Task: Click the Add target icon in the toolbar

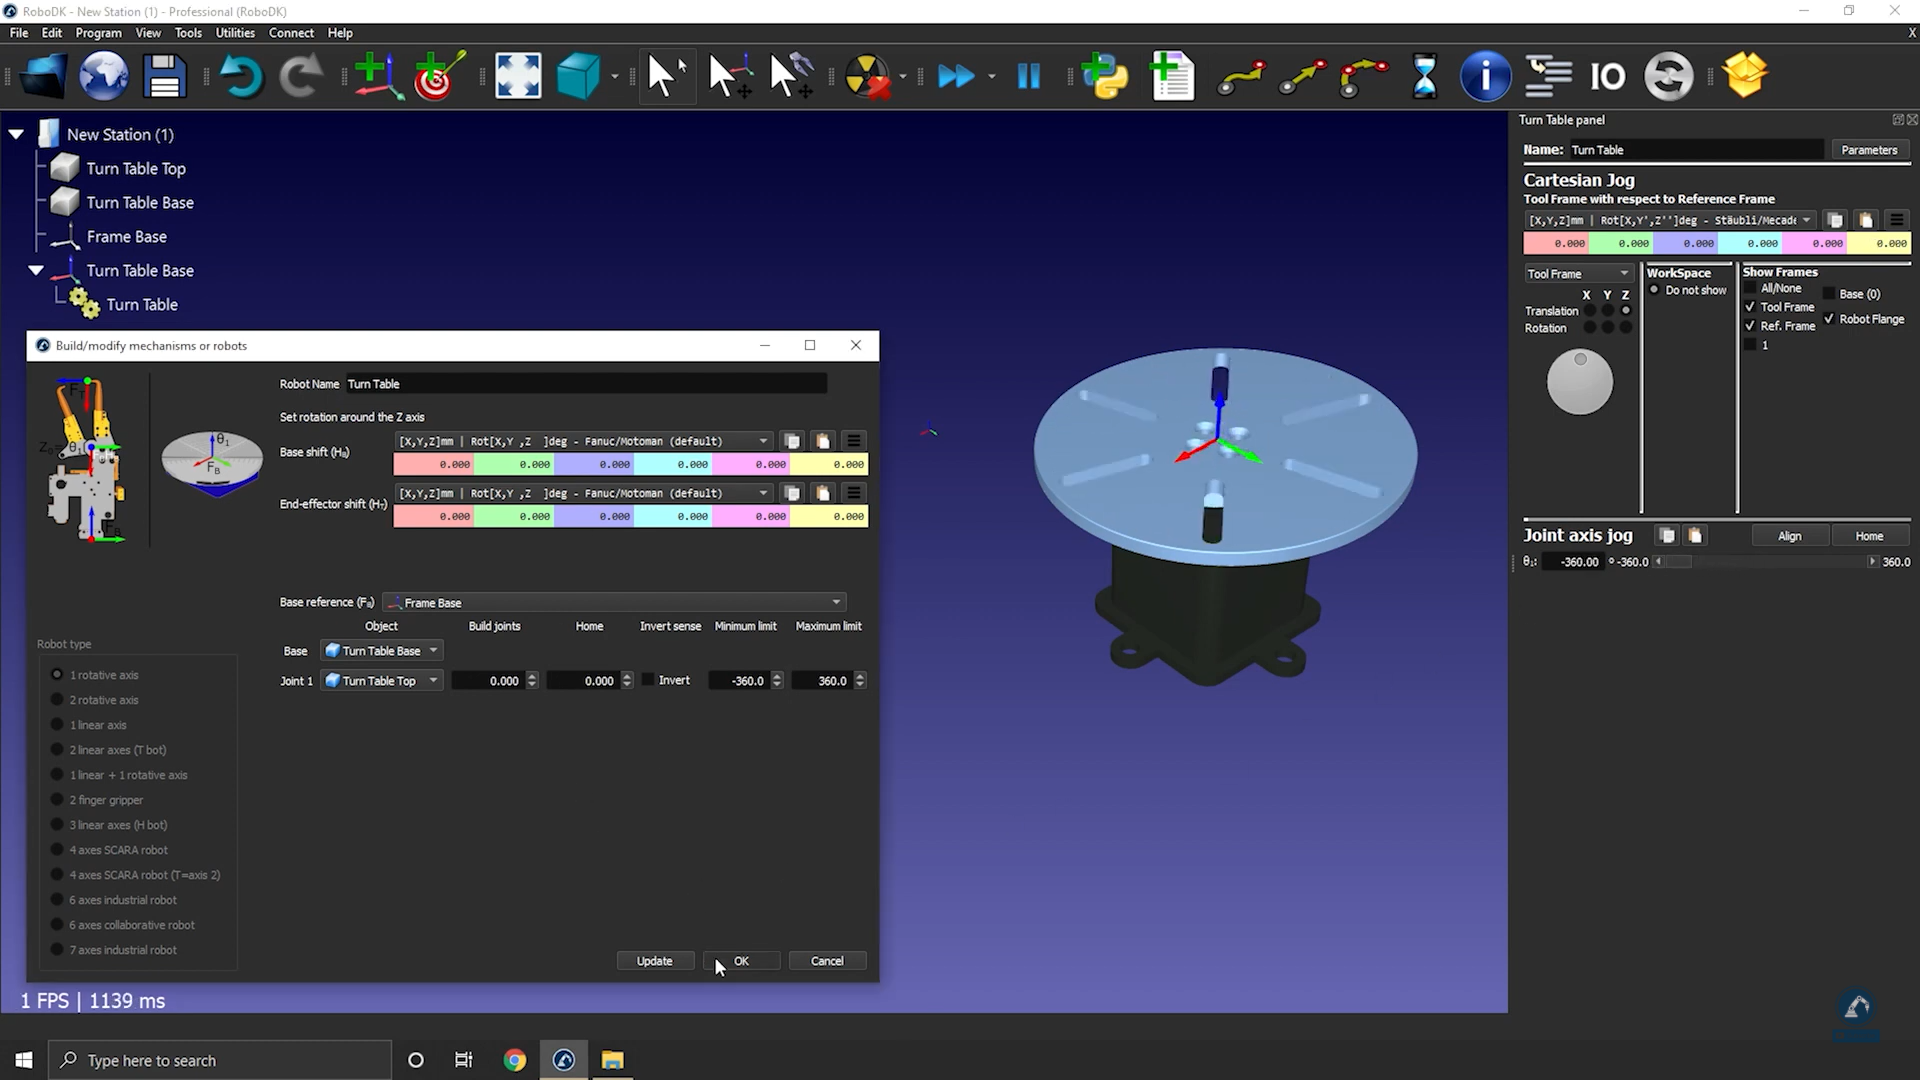Action: click(438, 76)
